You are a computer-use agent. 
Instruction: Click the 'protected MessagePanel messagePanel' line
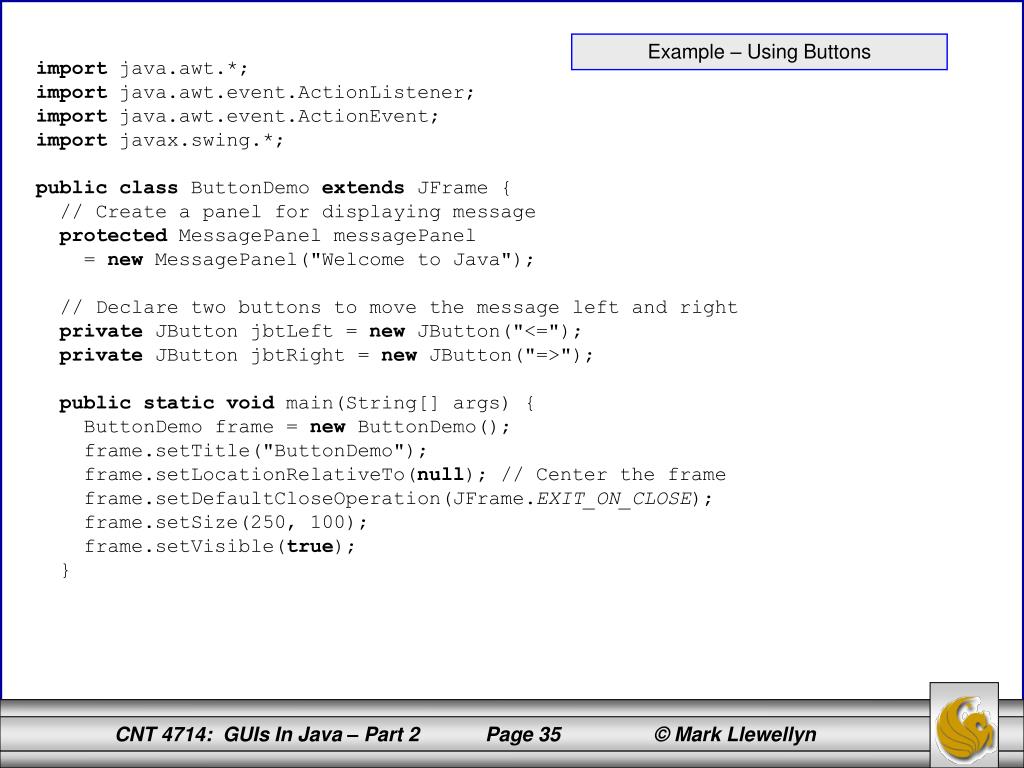coord(267,235)
